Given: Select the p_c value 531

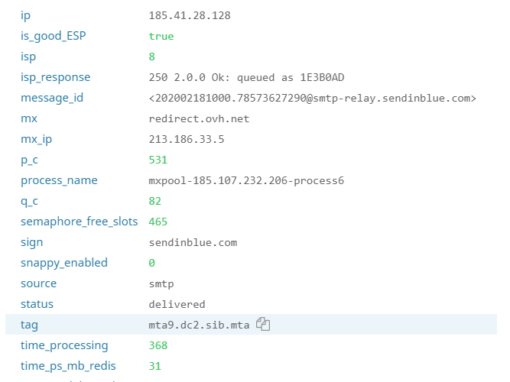Looking at the screenshot, I should pyautogui.click(x=158, y=160).
